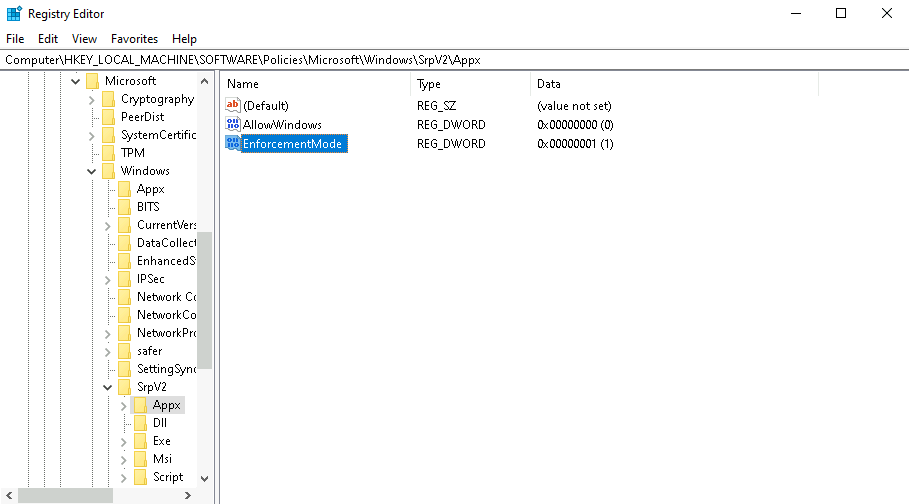Select the Microsoft folder icon

pos(92,81)
